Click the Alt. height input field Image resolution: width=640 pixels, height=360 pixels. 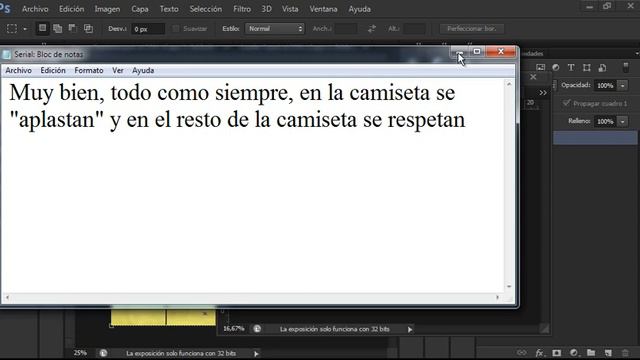(x=414, y=29)
